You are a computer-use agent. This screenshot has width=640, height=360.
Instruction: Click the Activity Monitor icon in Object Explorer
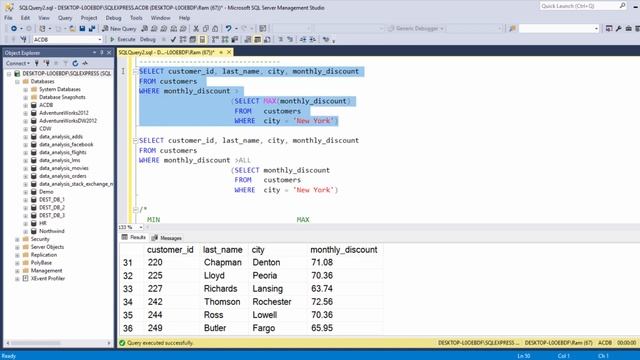(85, 63)
